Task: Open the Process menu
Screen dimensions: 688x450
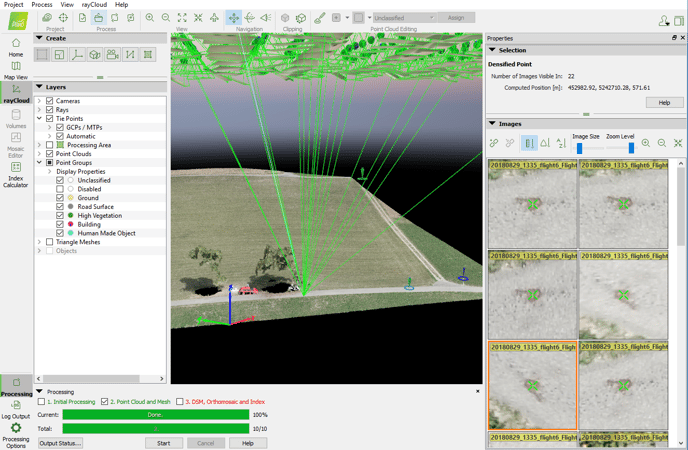Action: pos(41,5)
